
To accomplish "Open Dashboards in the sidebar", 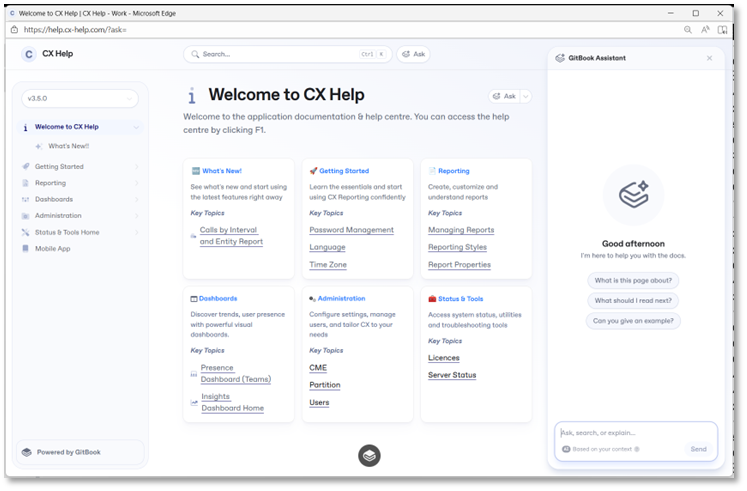I will (x=54, y=200).
